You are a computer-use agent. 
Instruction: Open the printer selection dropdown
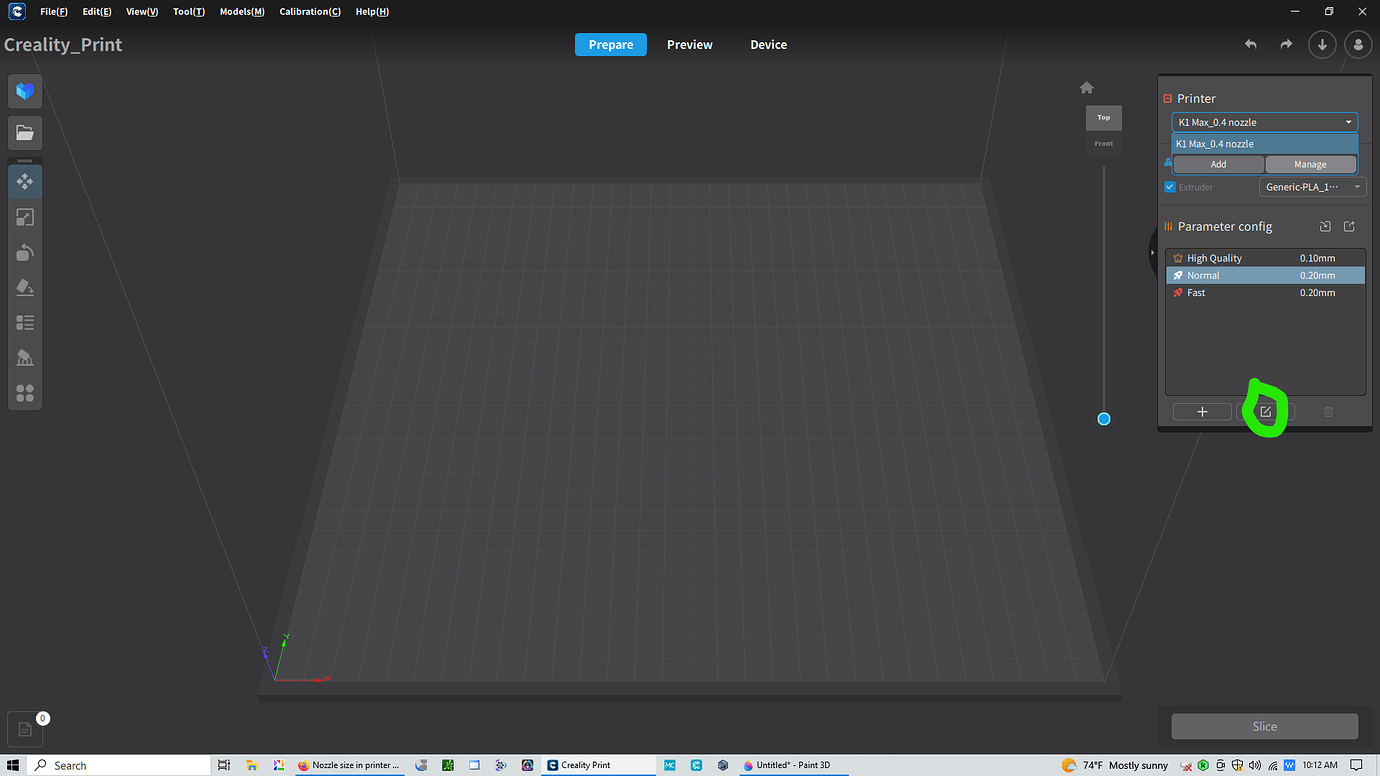pos(1264,122)
